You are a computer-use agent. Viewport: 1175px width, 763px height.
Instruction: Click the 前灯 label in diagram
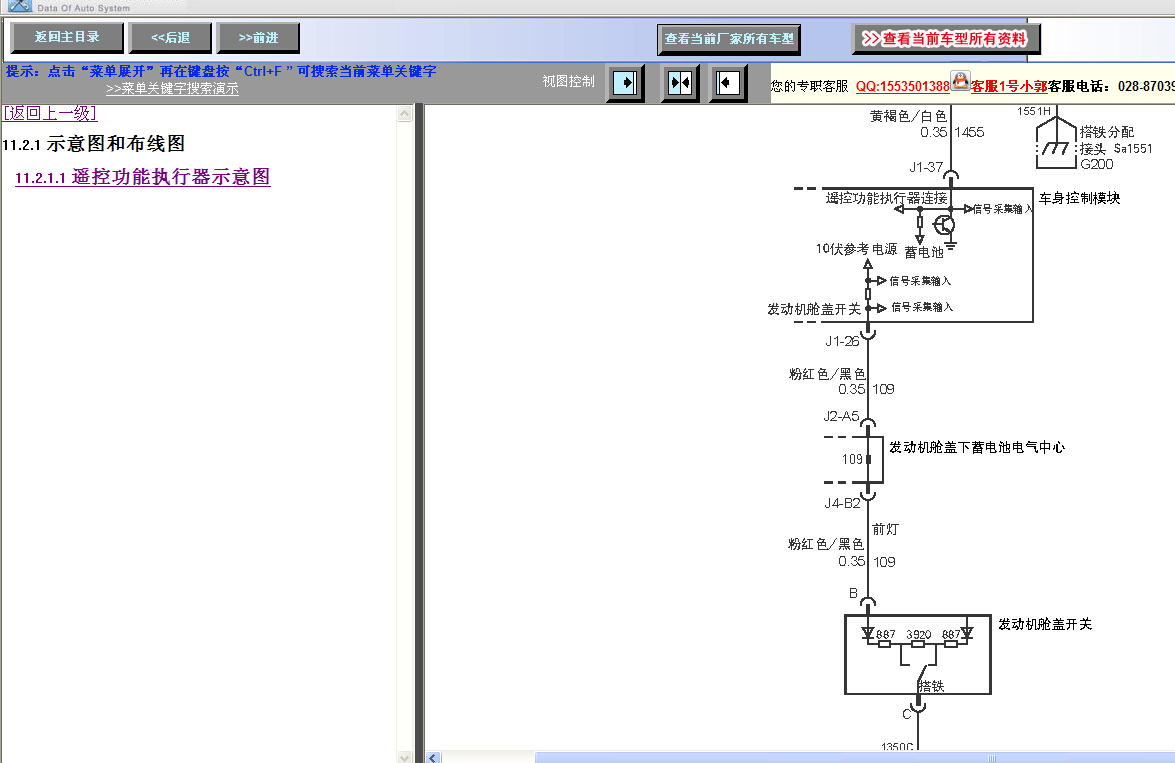pos(886,529)
